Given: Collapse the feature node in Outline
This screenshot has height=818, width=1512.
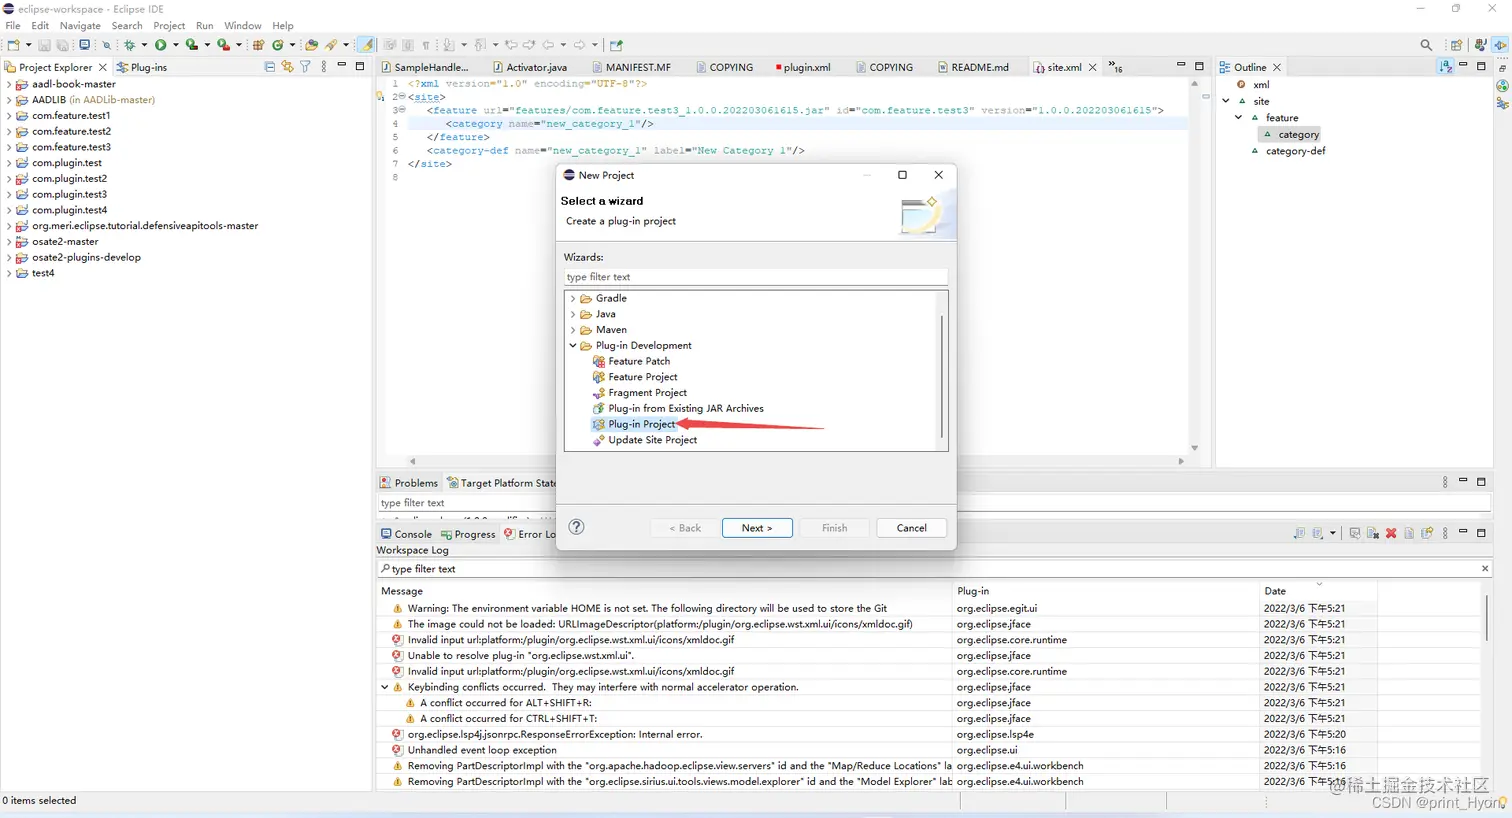Looking at the screenshot, I should (x=1238, y=118).
